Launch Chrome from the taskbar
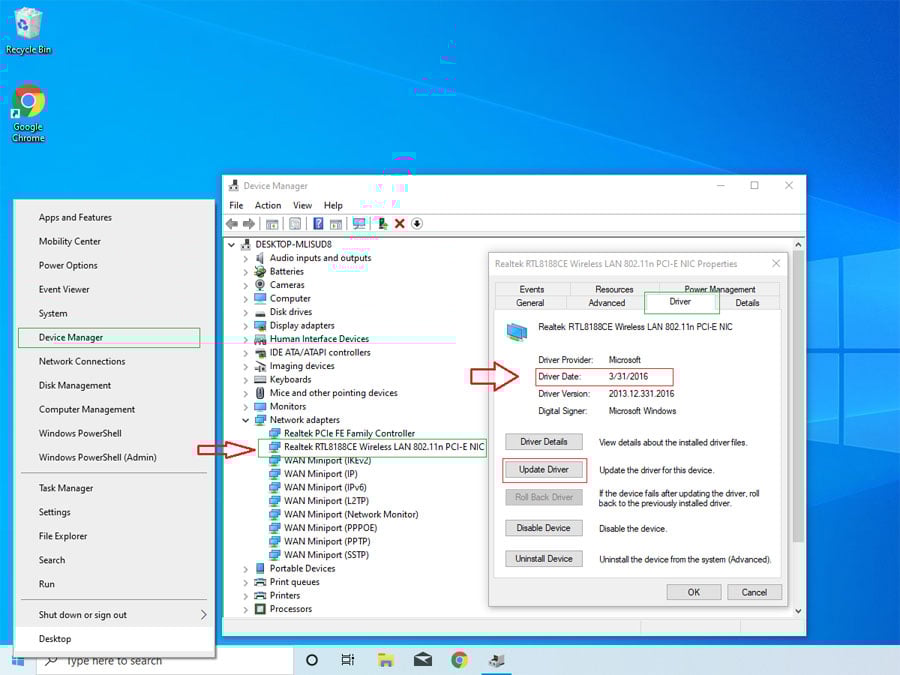This screenshot has width=900, height=675. [x=459, y=660]
